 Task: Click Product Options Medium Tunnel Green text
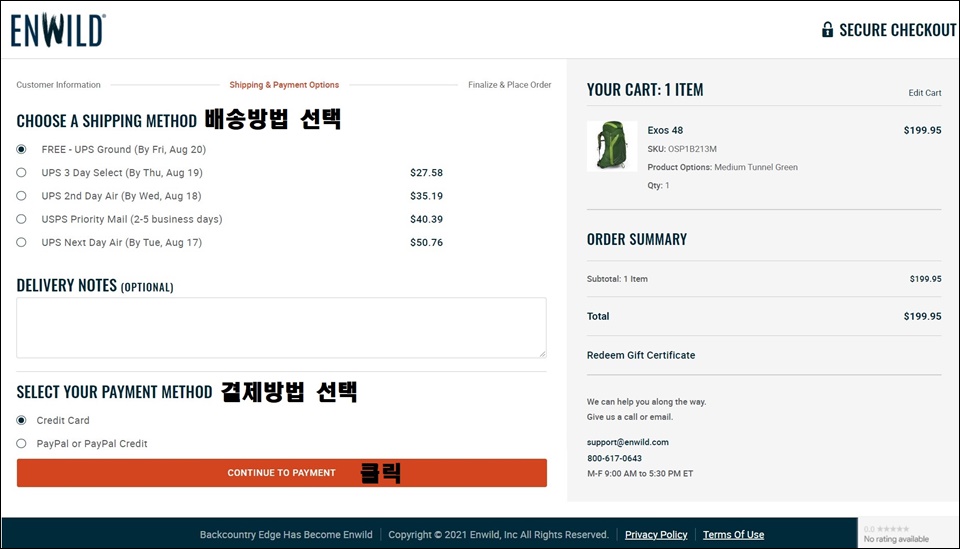click(722, 167)
